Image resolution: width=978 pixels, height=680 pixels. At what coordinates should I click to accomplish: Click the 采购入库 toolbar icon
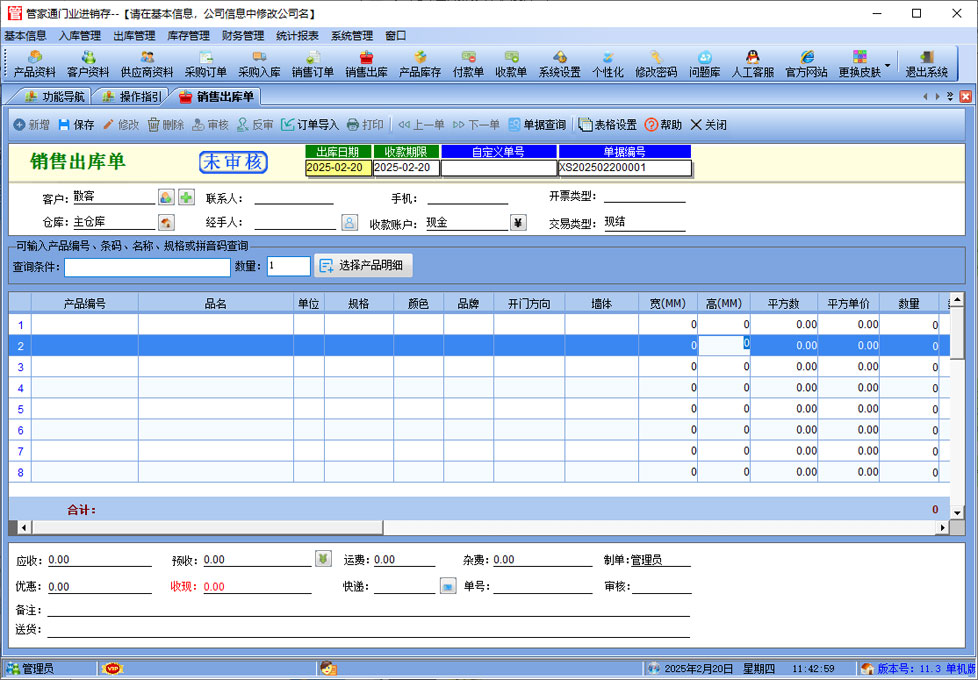pyautogui.click(x=259, y=64)
